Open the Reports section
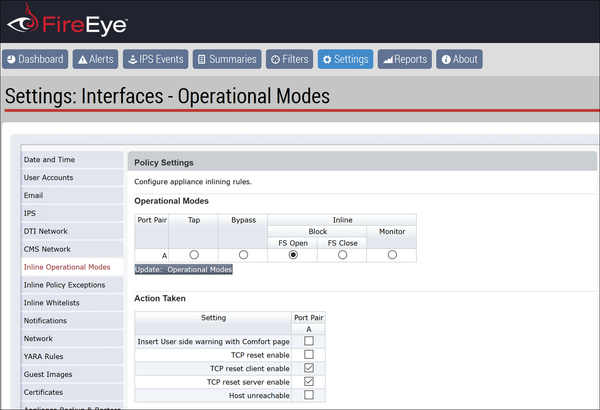600x410 pixels. pos(405,59)
